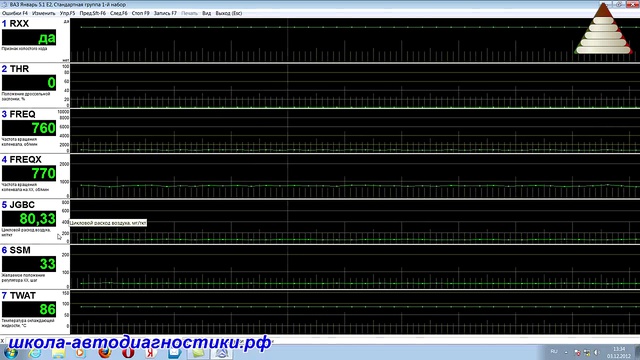Screen dimensions: 640x360
Task: Exit via Выход (Esc) menu item
Action: pyautogui.click(x=229, y=13)
